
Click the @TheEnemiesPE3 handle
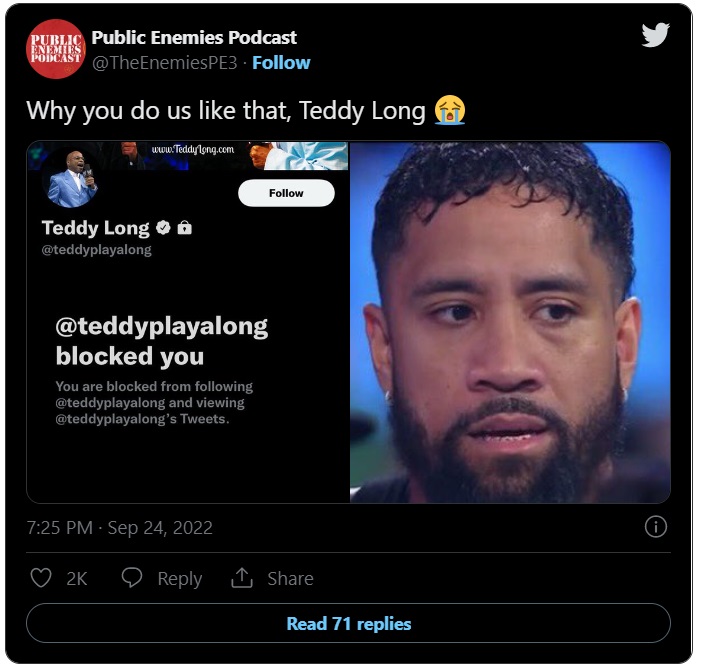pos(165,63)
